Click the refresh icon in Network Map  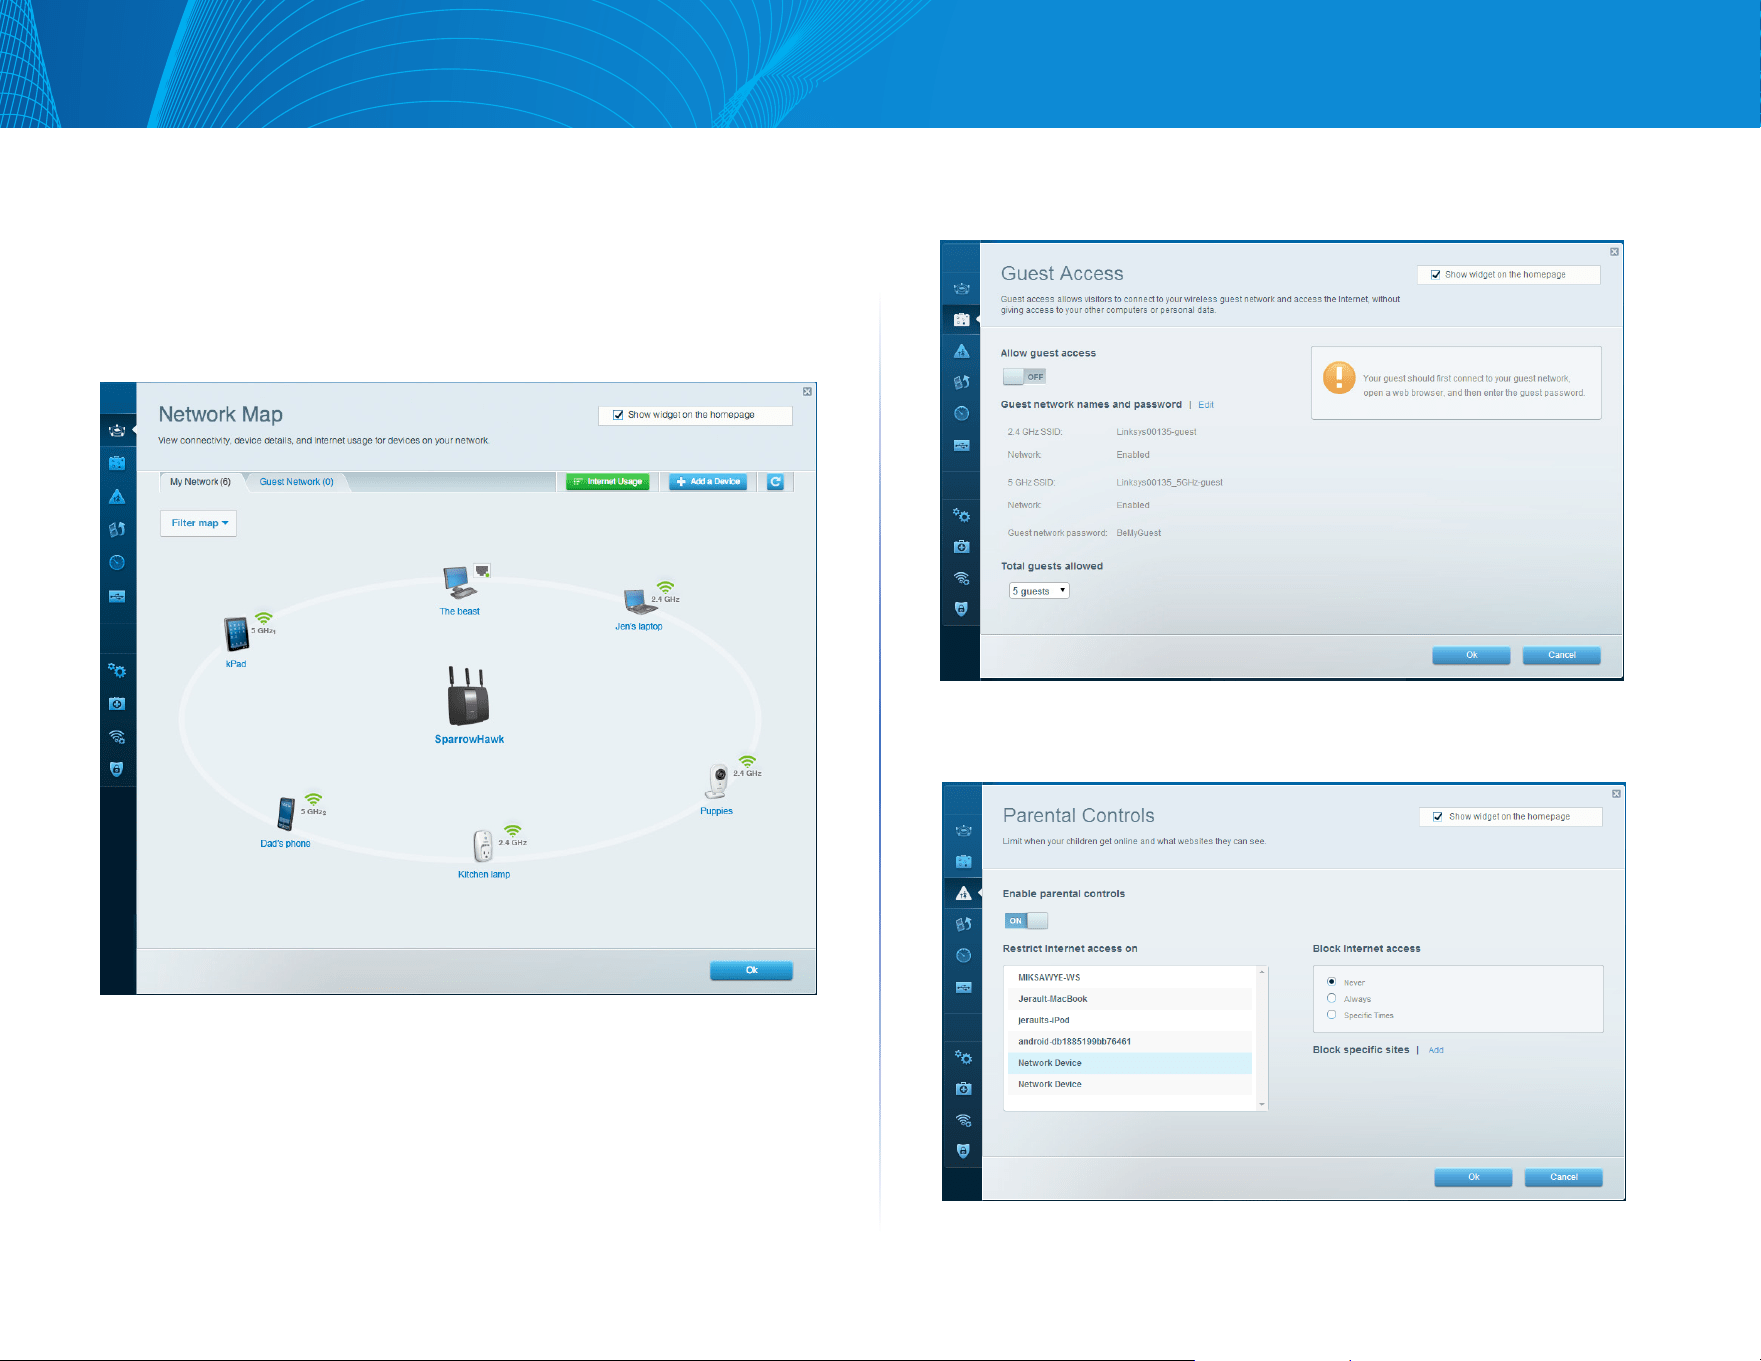[775, 482]
